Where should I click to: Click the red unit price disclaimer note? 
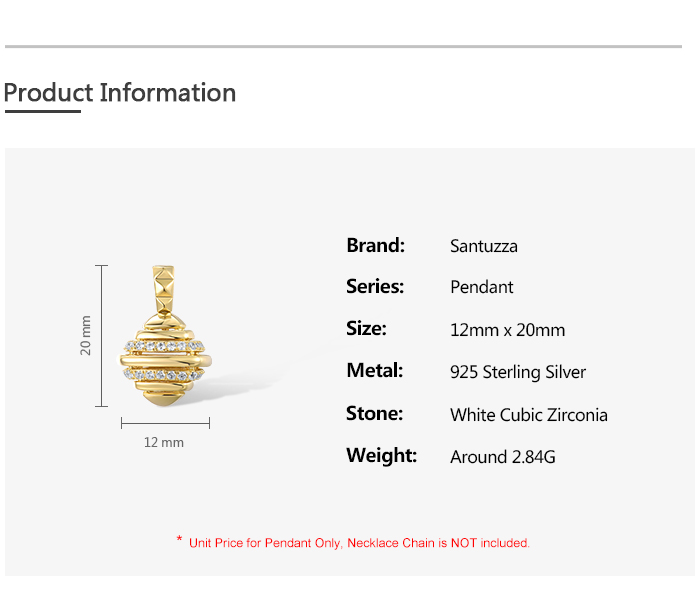tap(359, 543)
